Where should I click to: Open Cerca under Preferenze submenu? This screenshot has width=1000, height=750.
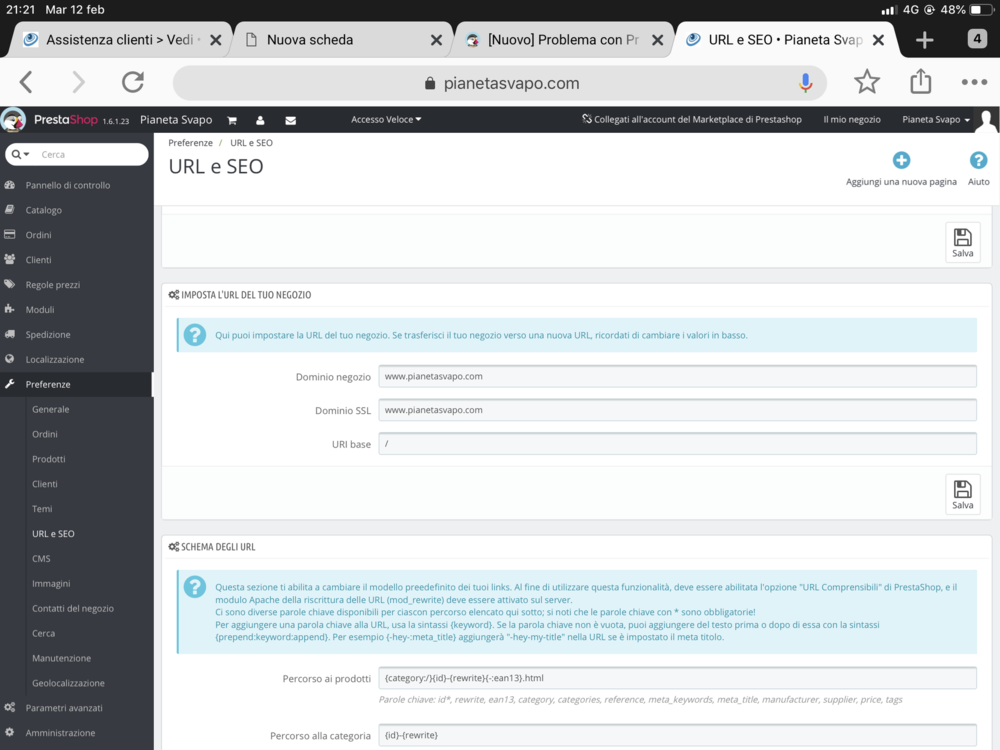43,633
